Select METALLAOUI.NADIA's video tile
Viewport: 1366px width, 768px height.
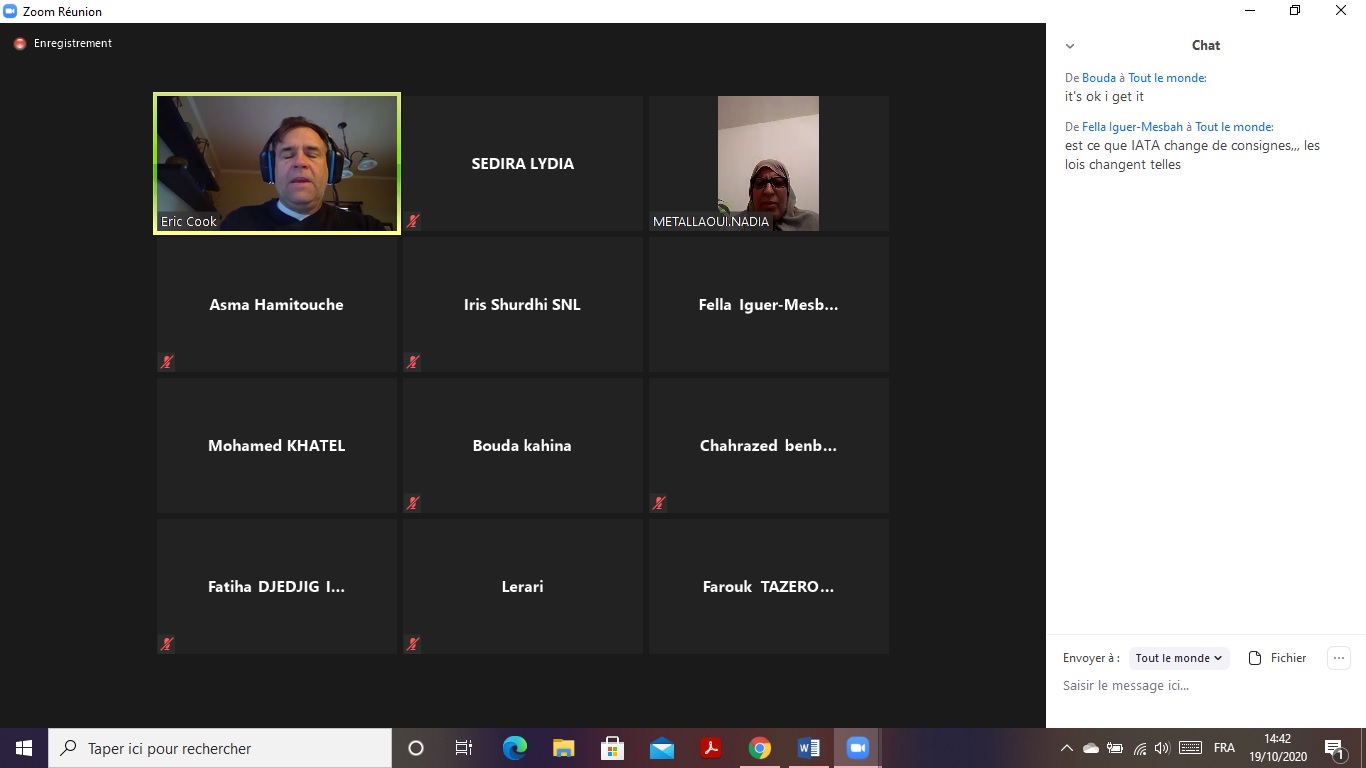tap(769, 164)
